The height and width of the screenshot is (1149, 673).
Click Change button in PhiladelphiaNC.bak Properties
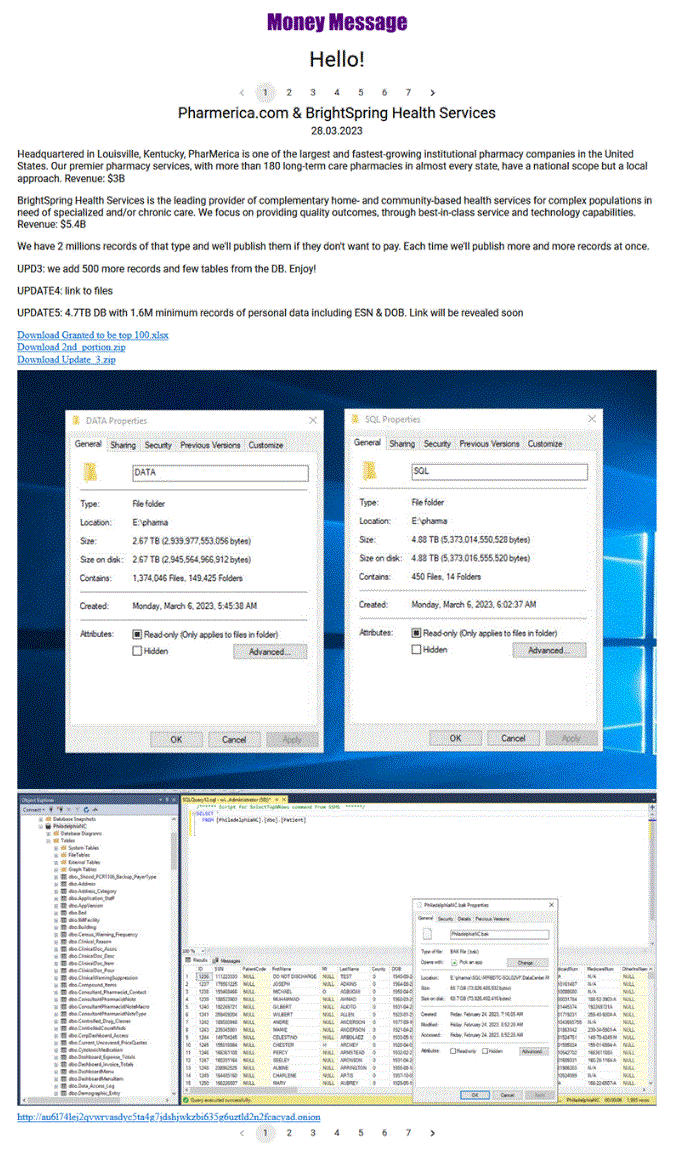[527, 963]
